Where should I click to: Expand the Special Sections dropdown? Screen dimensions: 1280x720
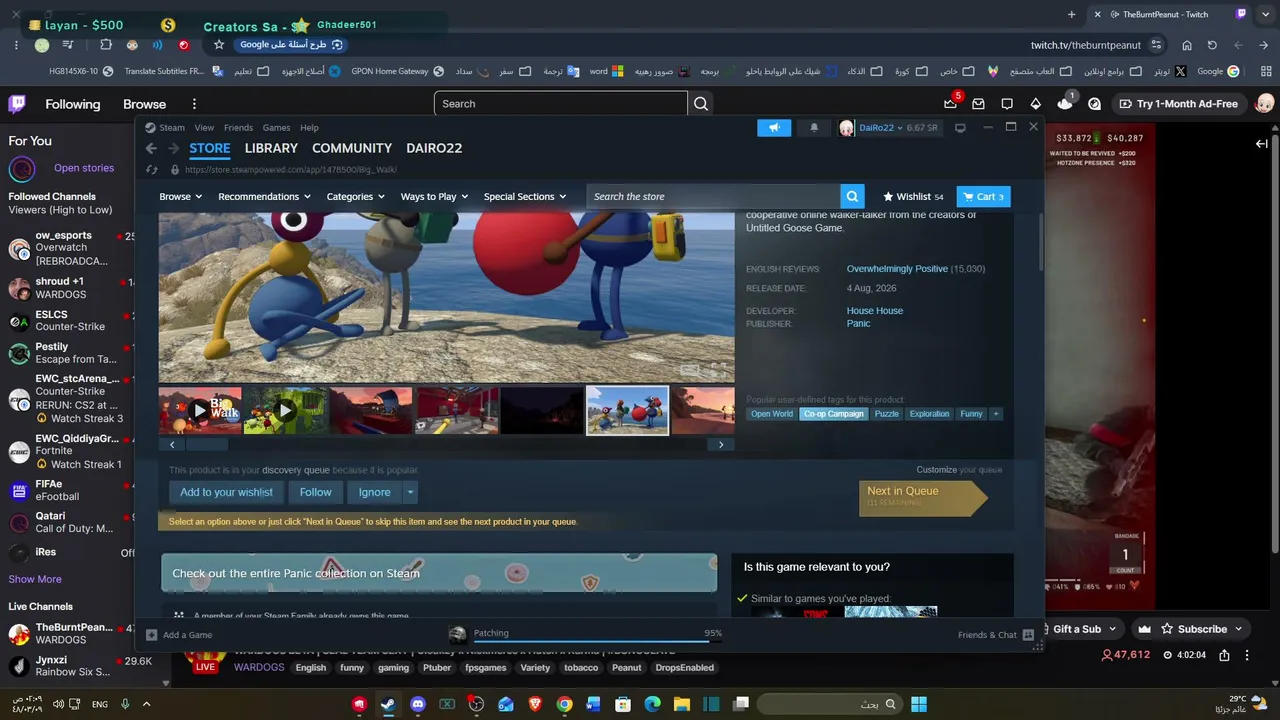(525, 197)
